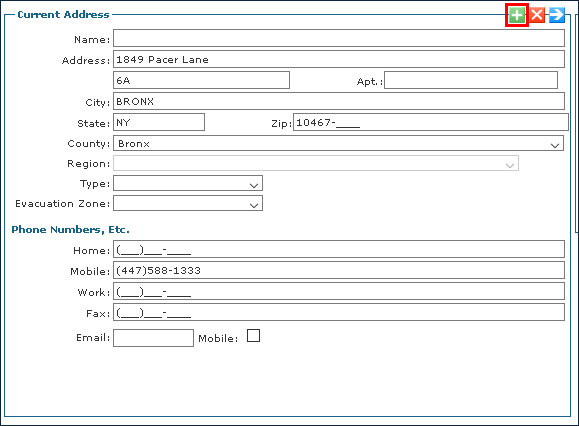579x426 pixels.
Task: Click the Home phone number field
Action: (339, 249)
